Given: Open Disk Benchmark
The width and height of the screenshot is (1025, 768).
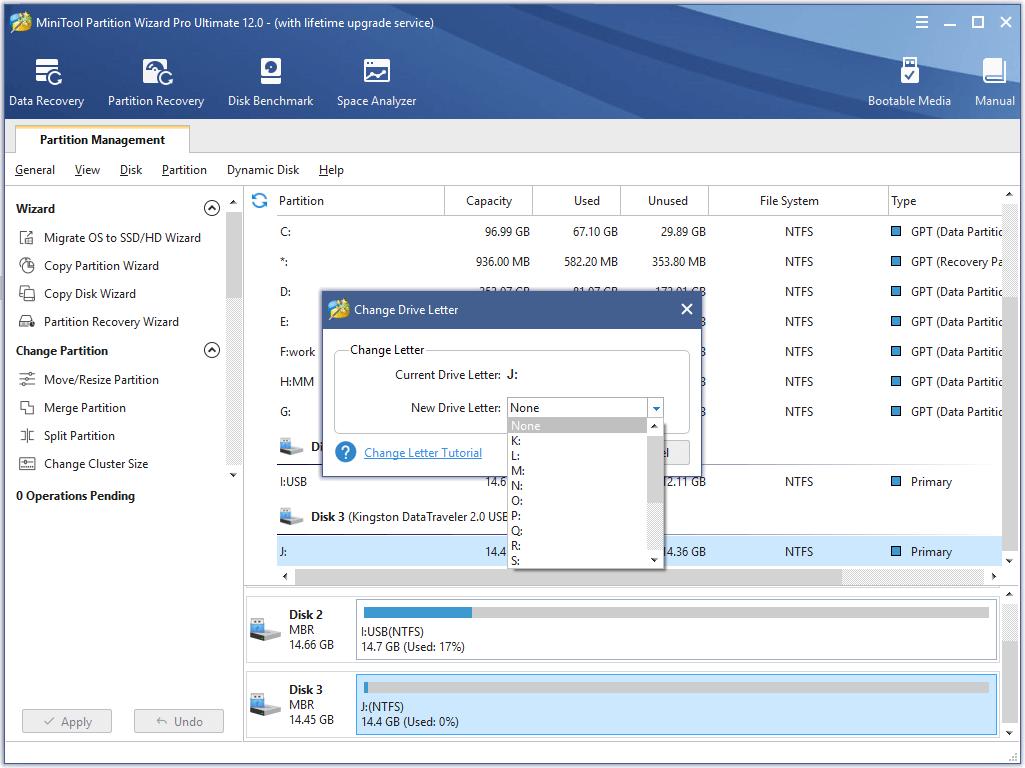Looking at the screenshot, I should click(271, 82).
